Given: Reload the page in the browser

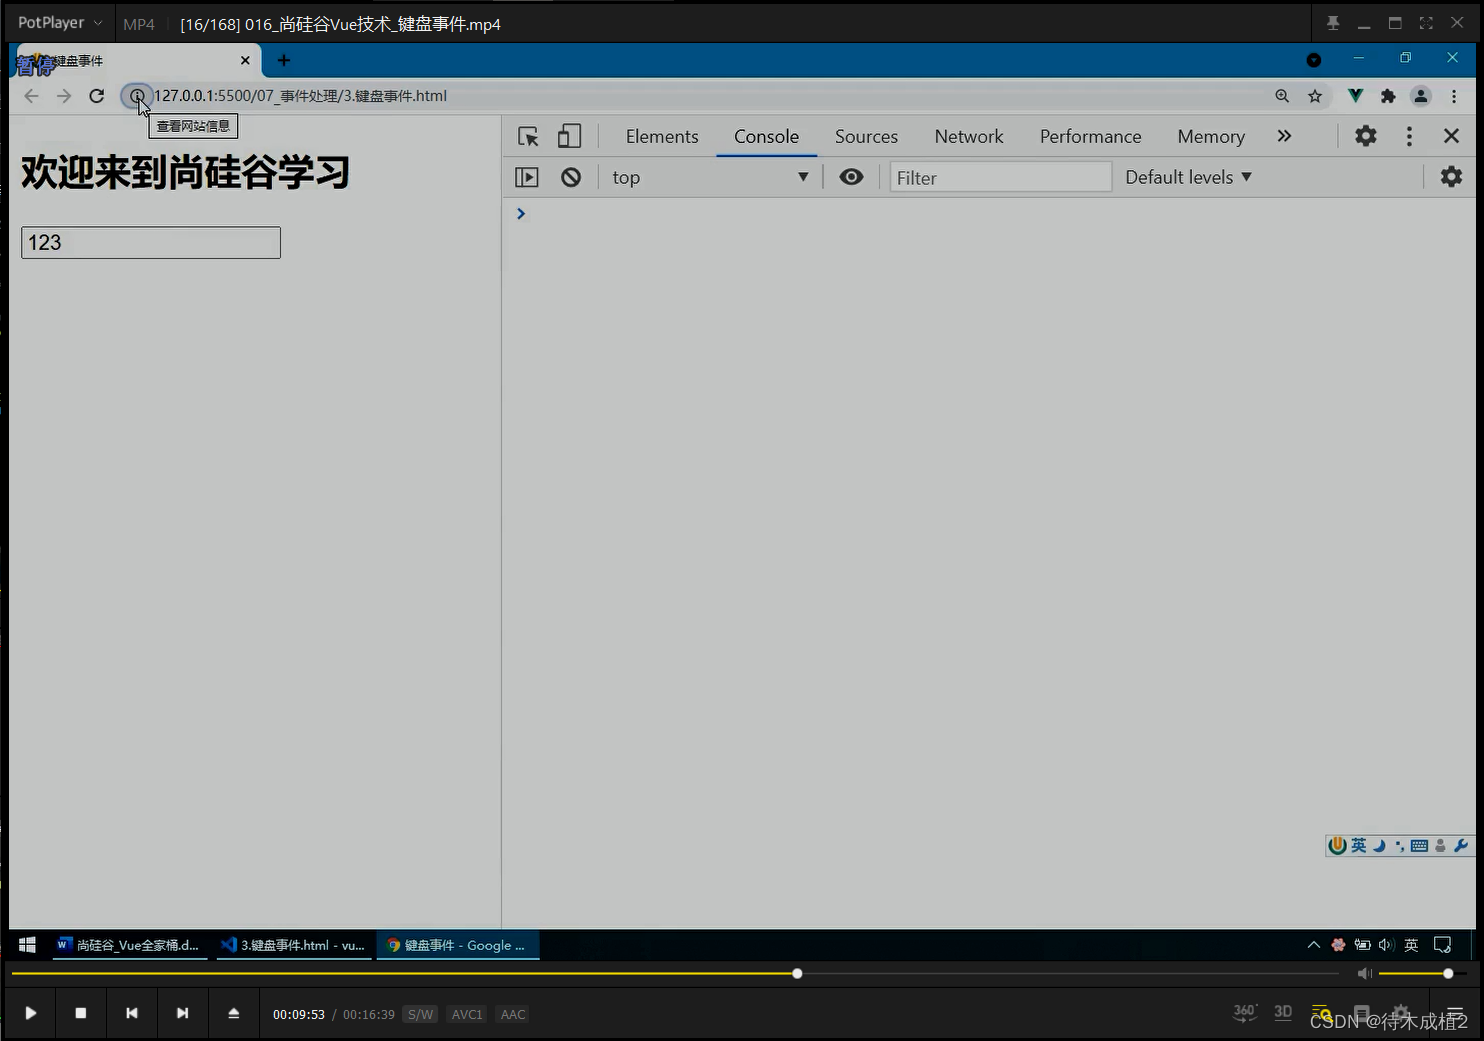Looking at the screenshot, I should (x=97, y=96).
